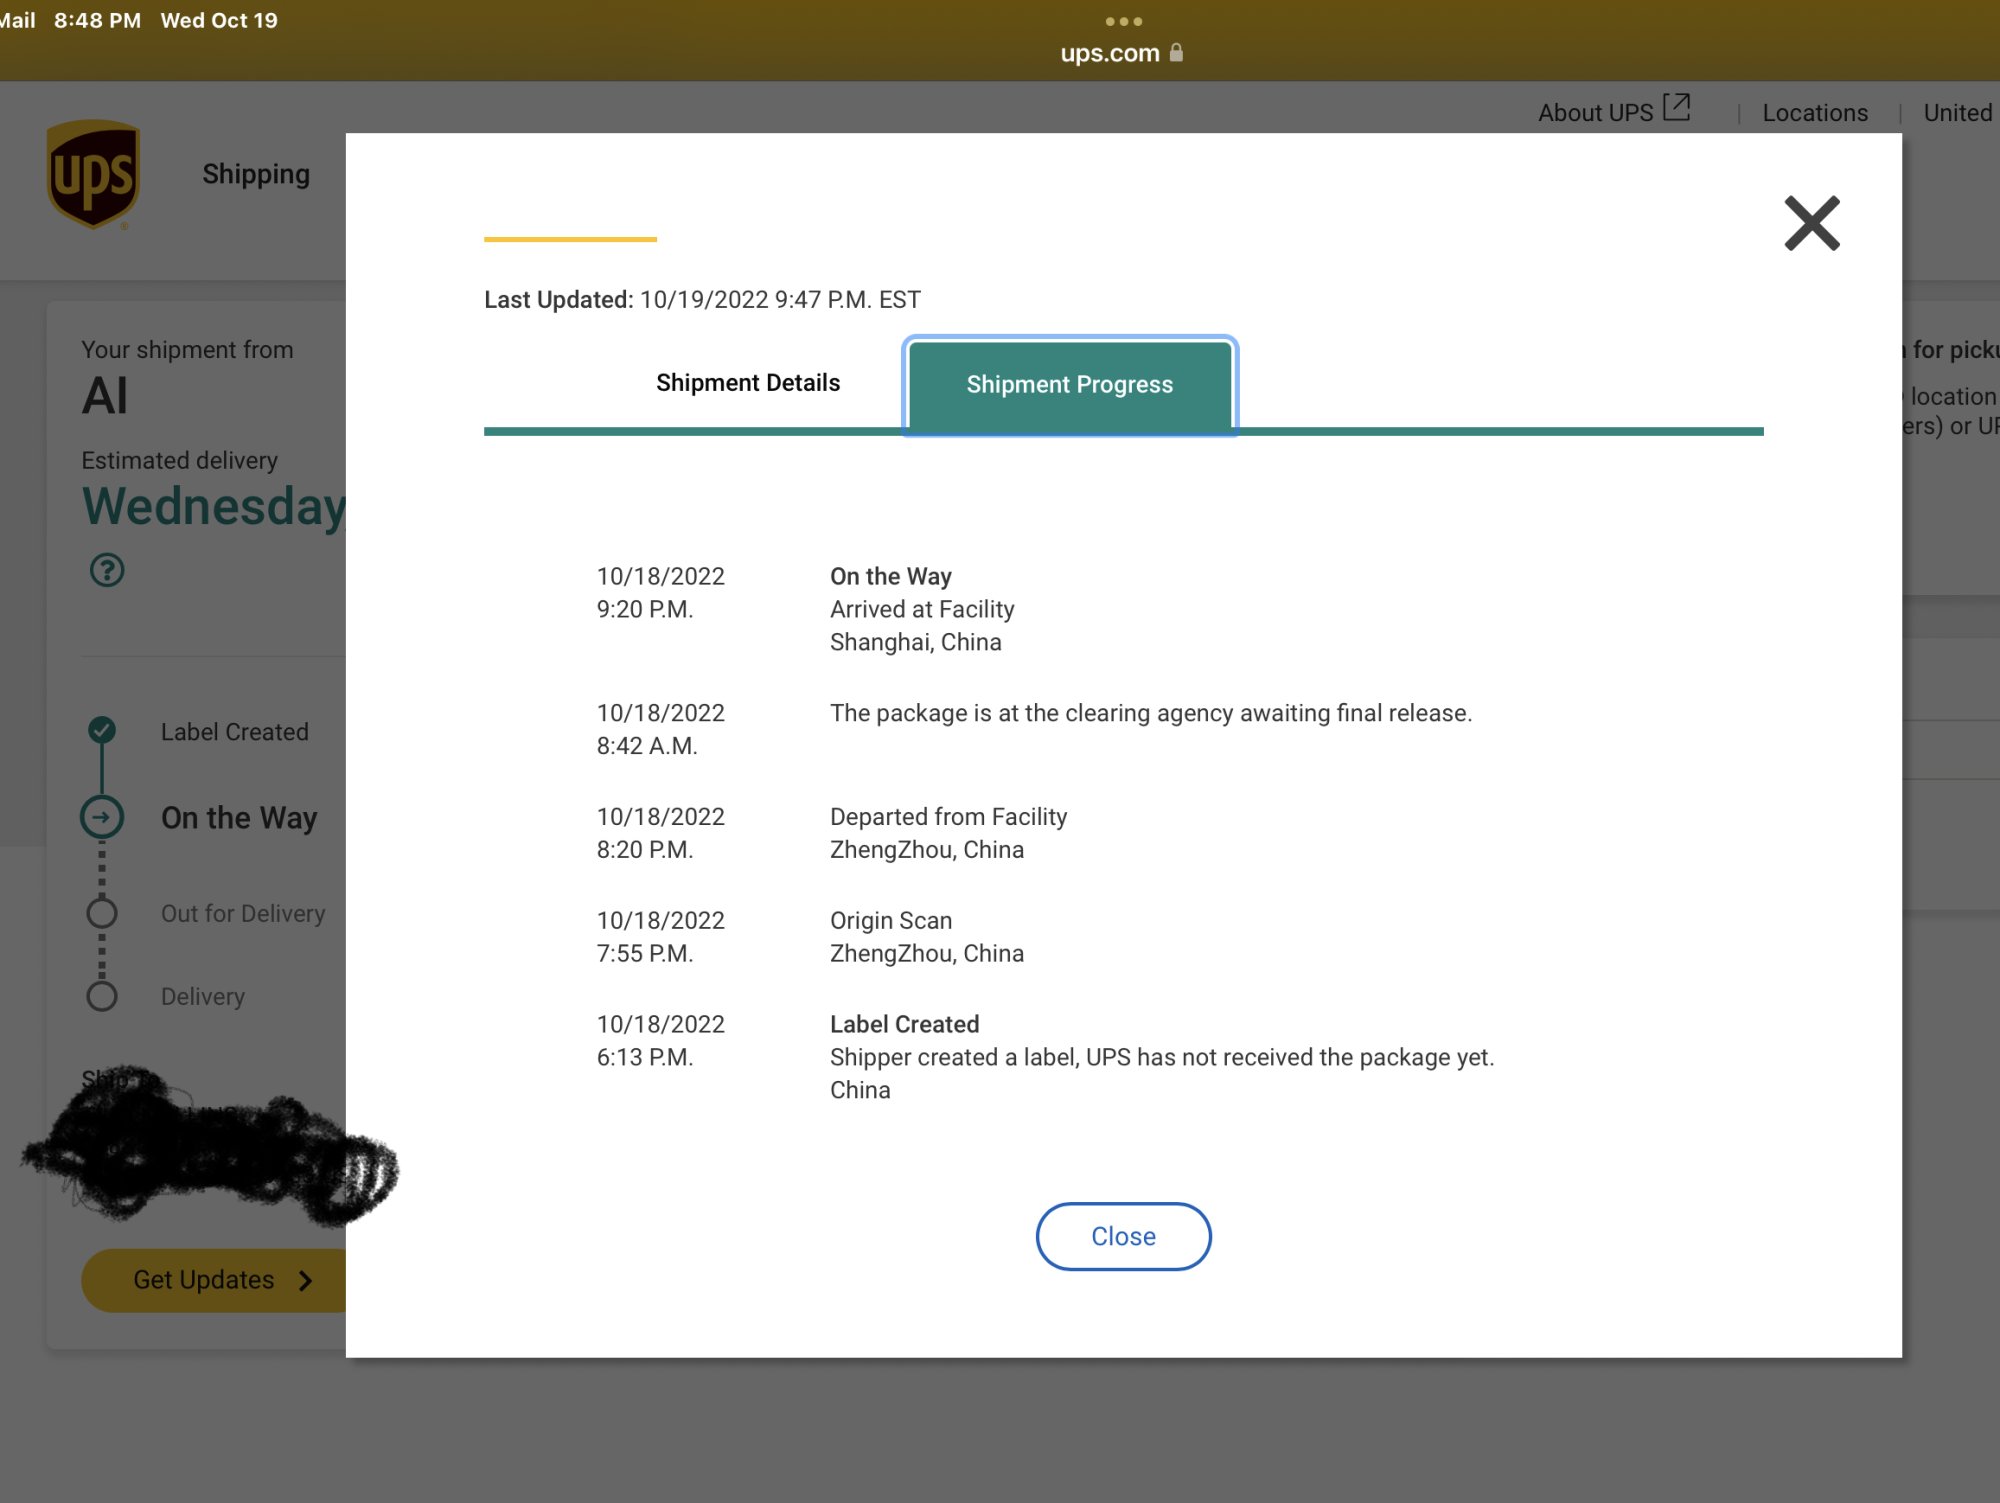Close the modal with X icon
The height and width of the screenshot is (1503, 2000).
click(x=1811, y=223)
